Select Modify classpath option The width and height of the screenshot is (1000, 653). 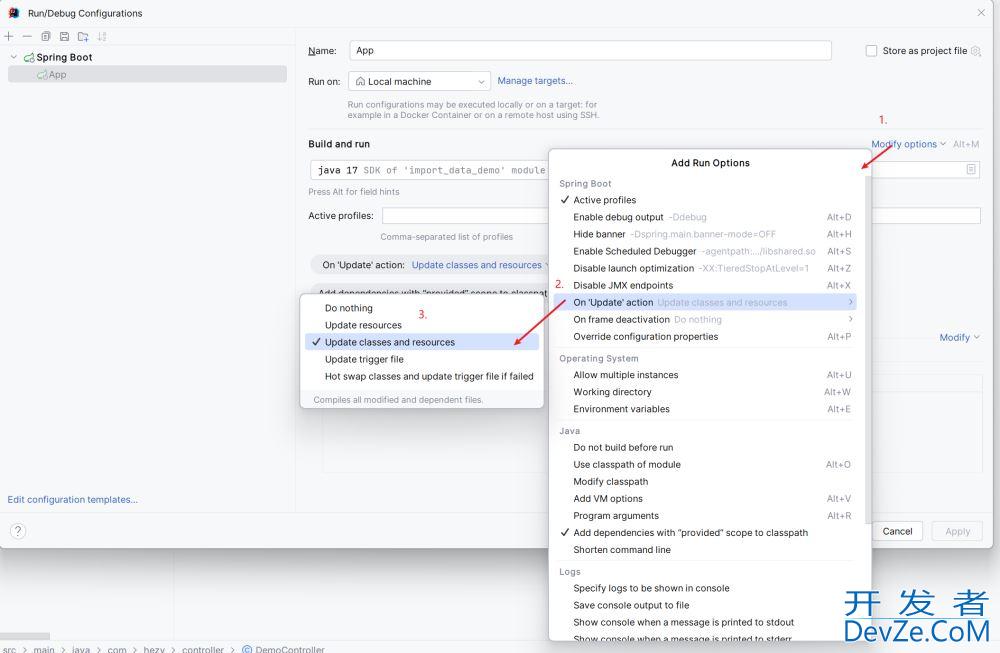[705, 481]
